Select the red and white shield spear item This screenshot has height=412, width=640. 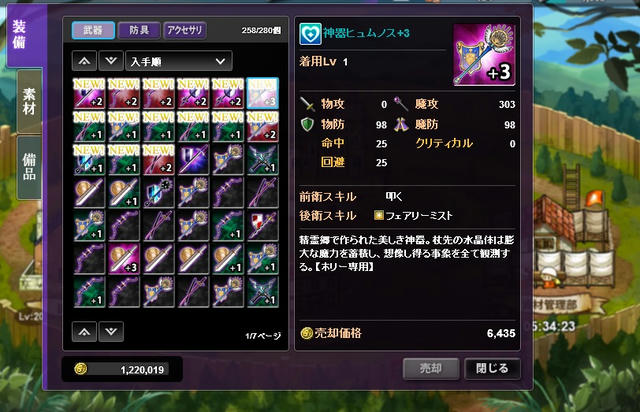click(x=262, y=226)
